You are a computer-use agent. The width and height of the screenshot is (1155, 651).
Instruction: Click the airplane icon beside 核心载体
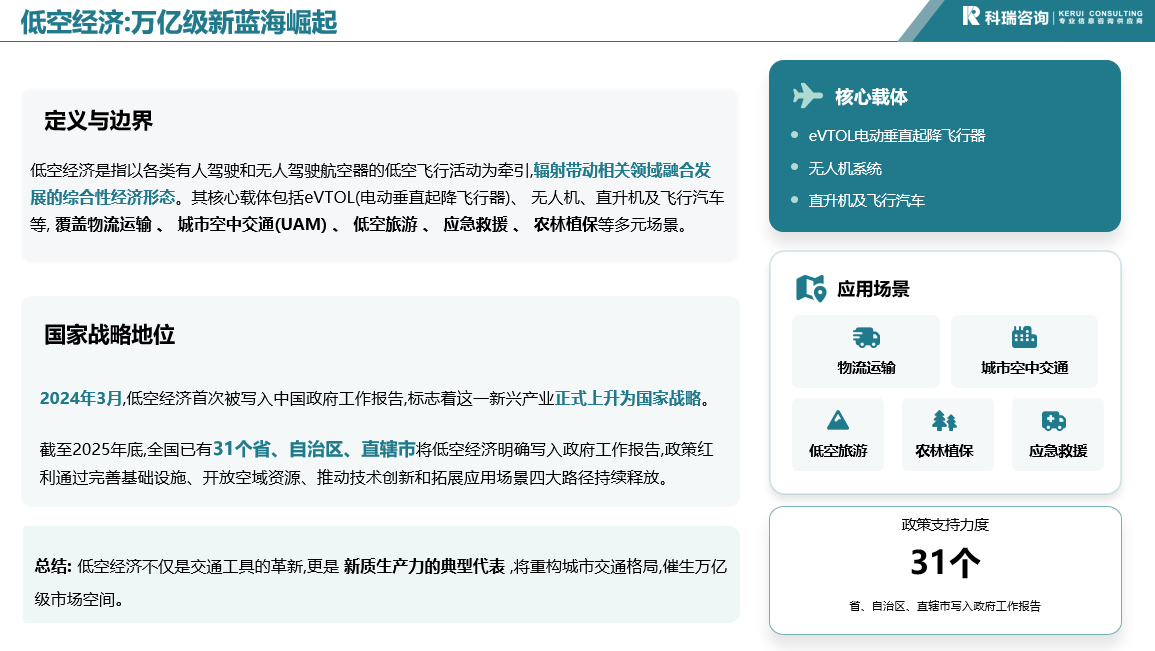coord(807,96)
